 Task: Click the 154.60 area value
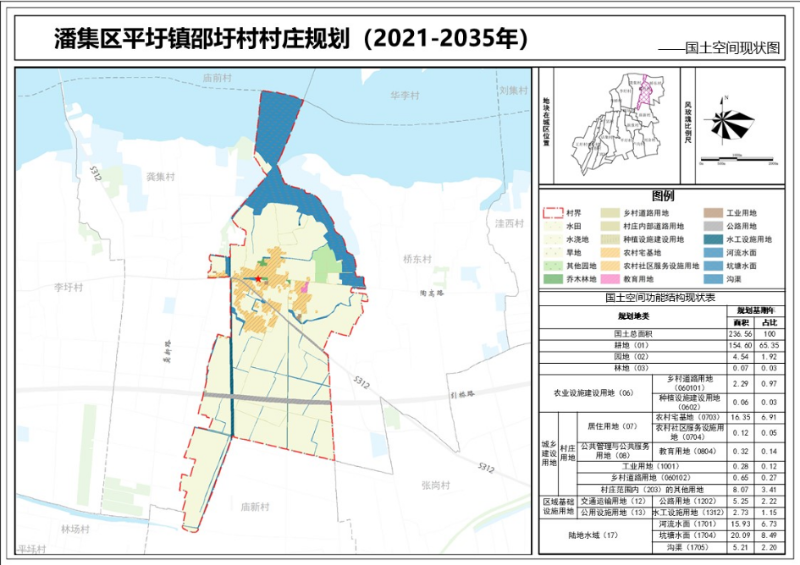point(741,346)
